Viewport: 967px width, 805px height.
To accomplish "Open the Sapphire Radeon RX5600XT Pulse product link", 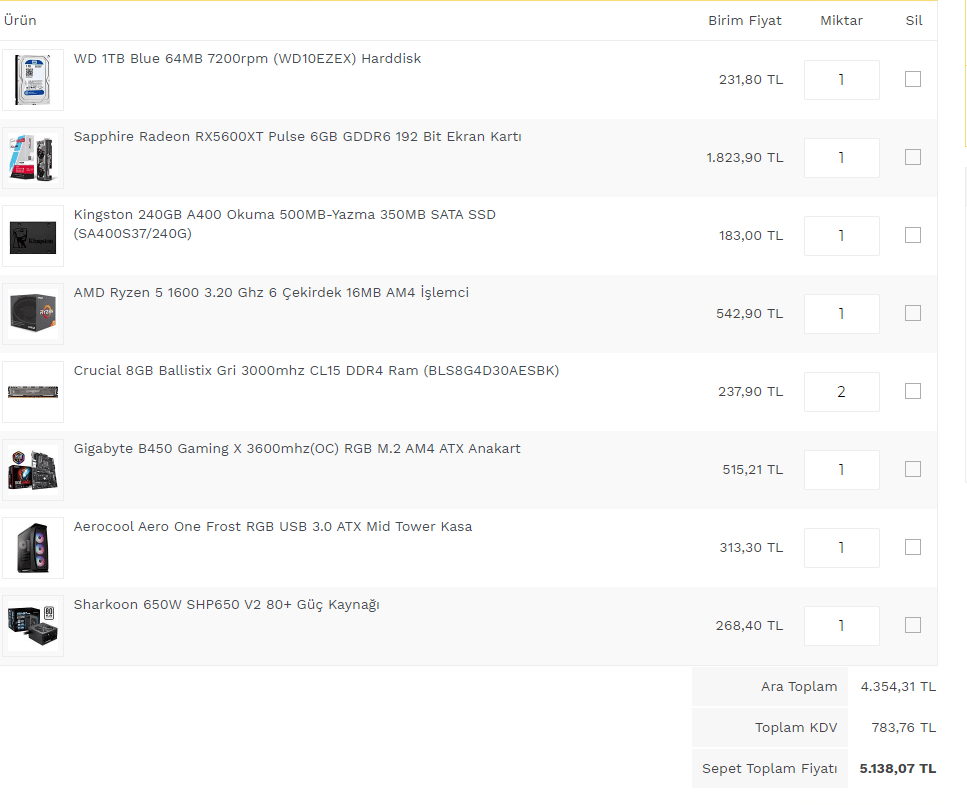I will 297,136.
